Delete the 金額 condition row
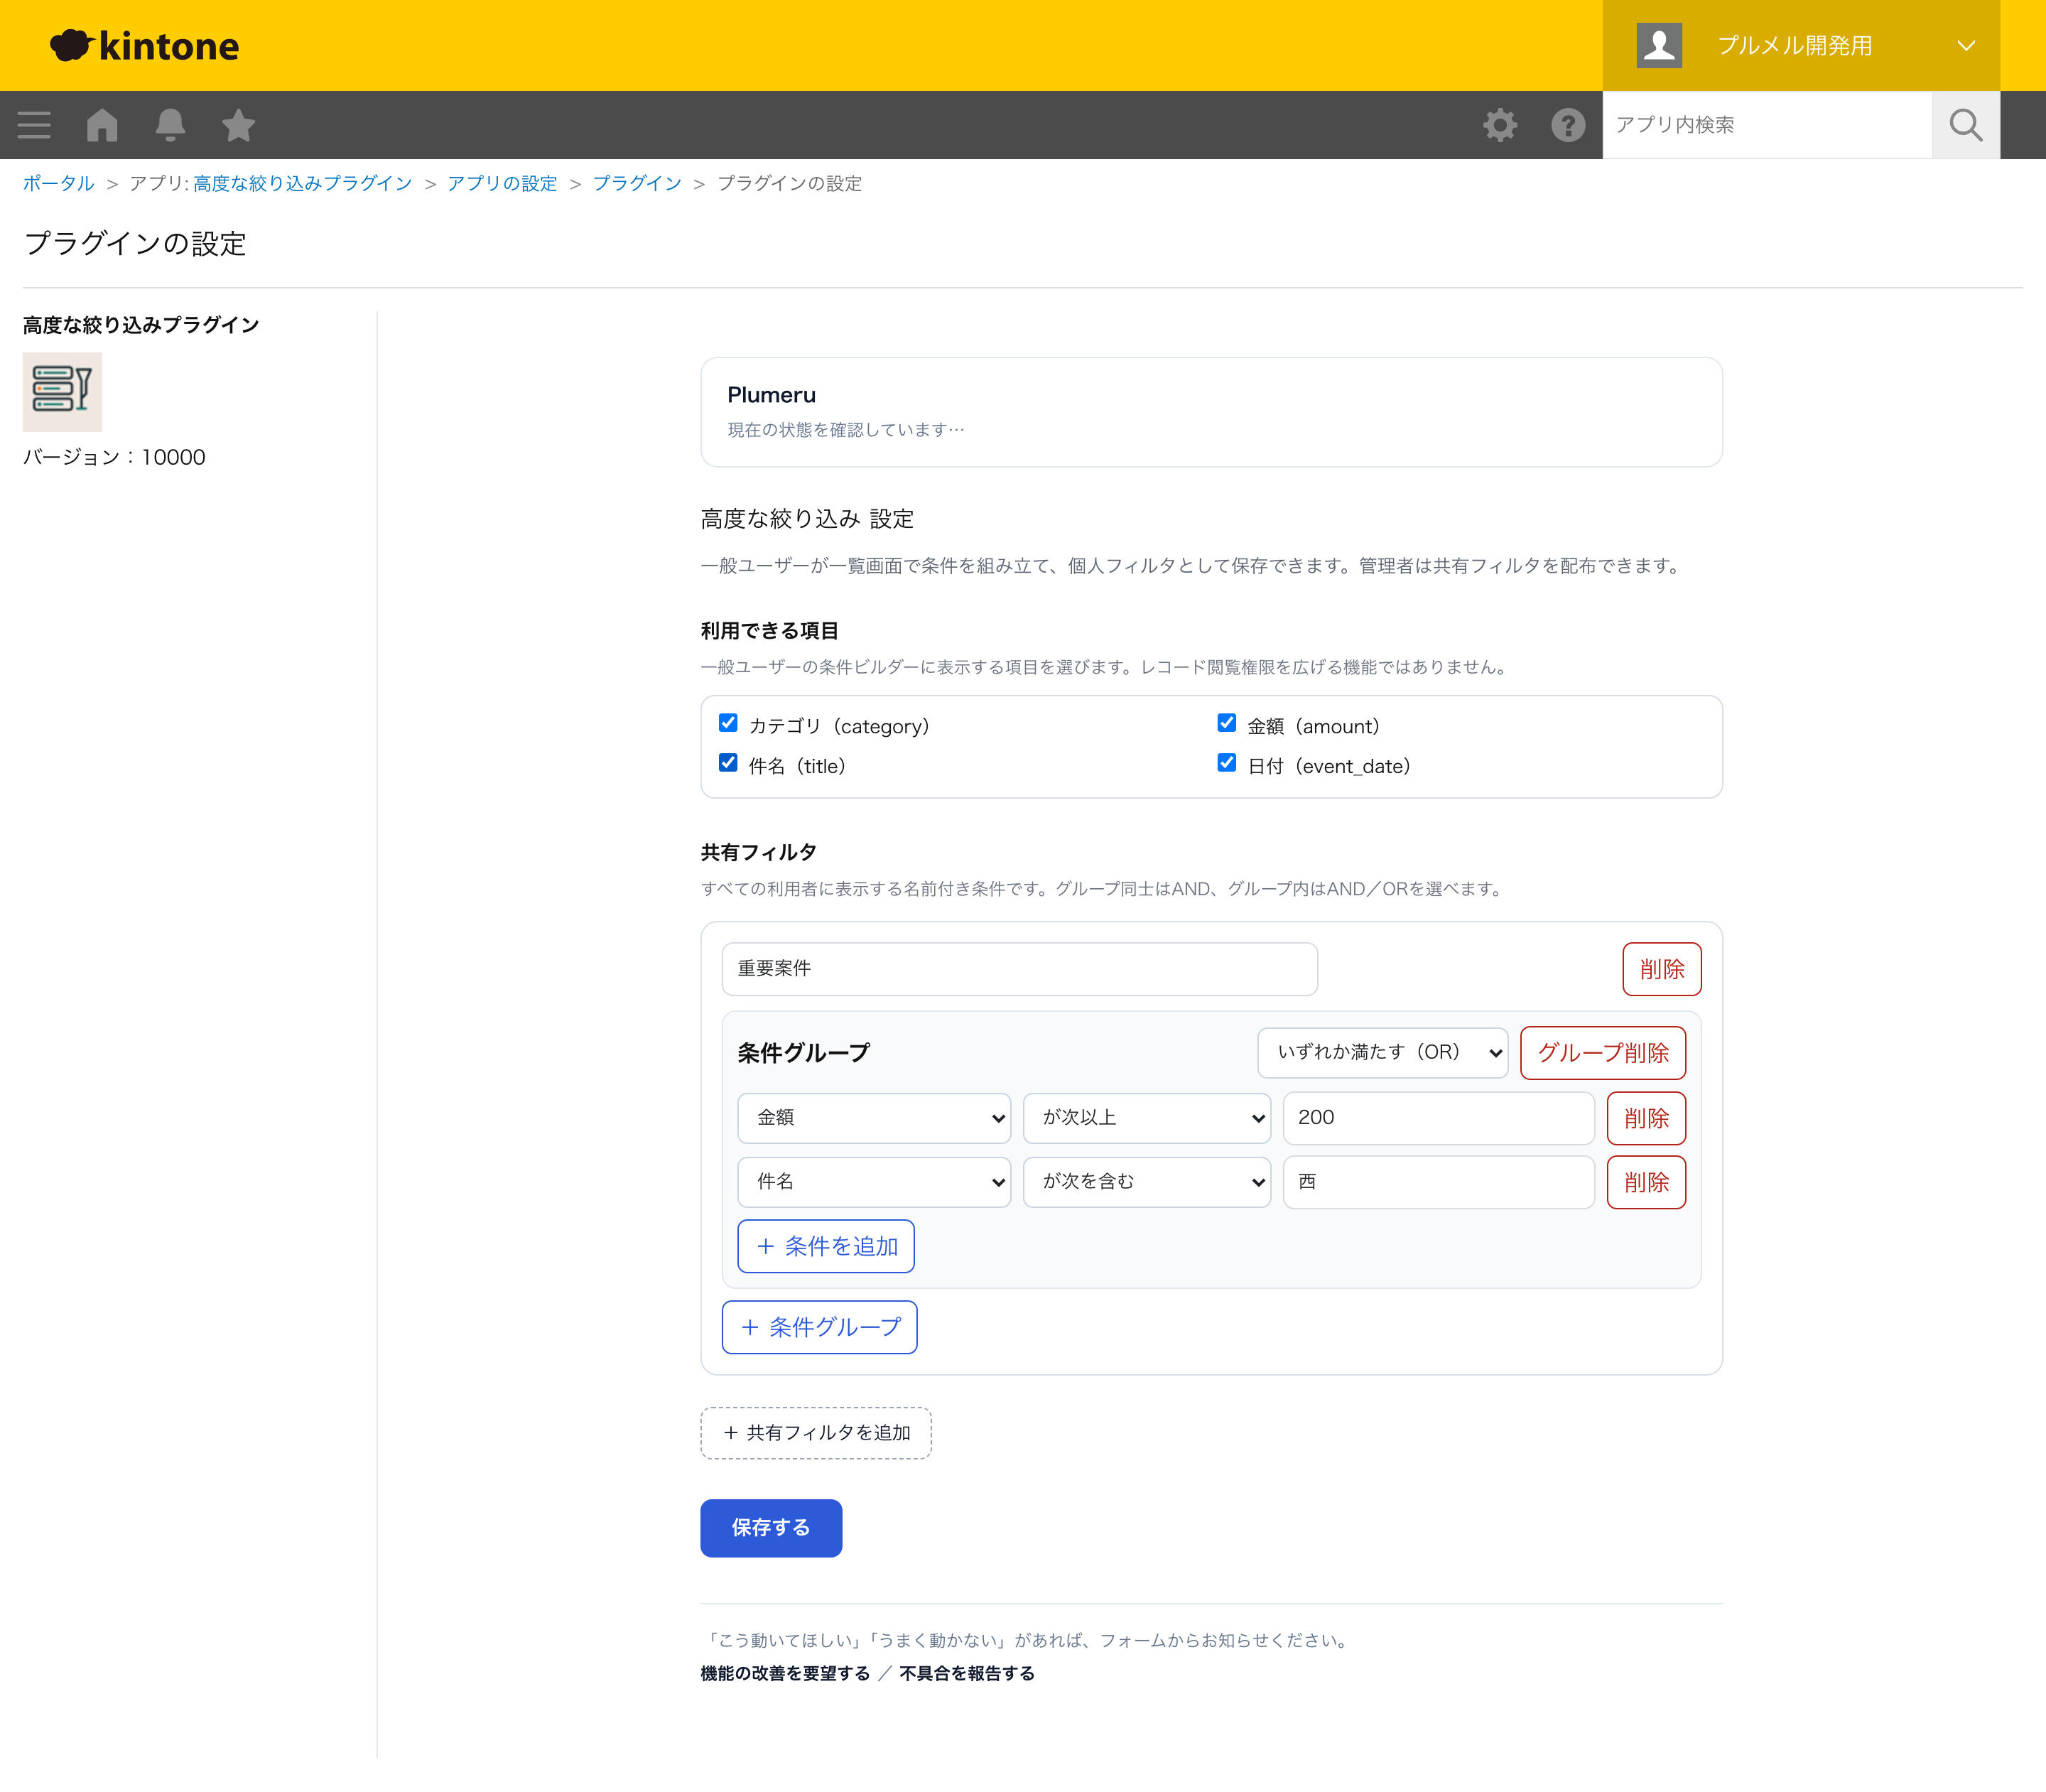This screenshot has height=1792, width=2046. click(x=1646, y=1118)
